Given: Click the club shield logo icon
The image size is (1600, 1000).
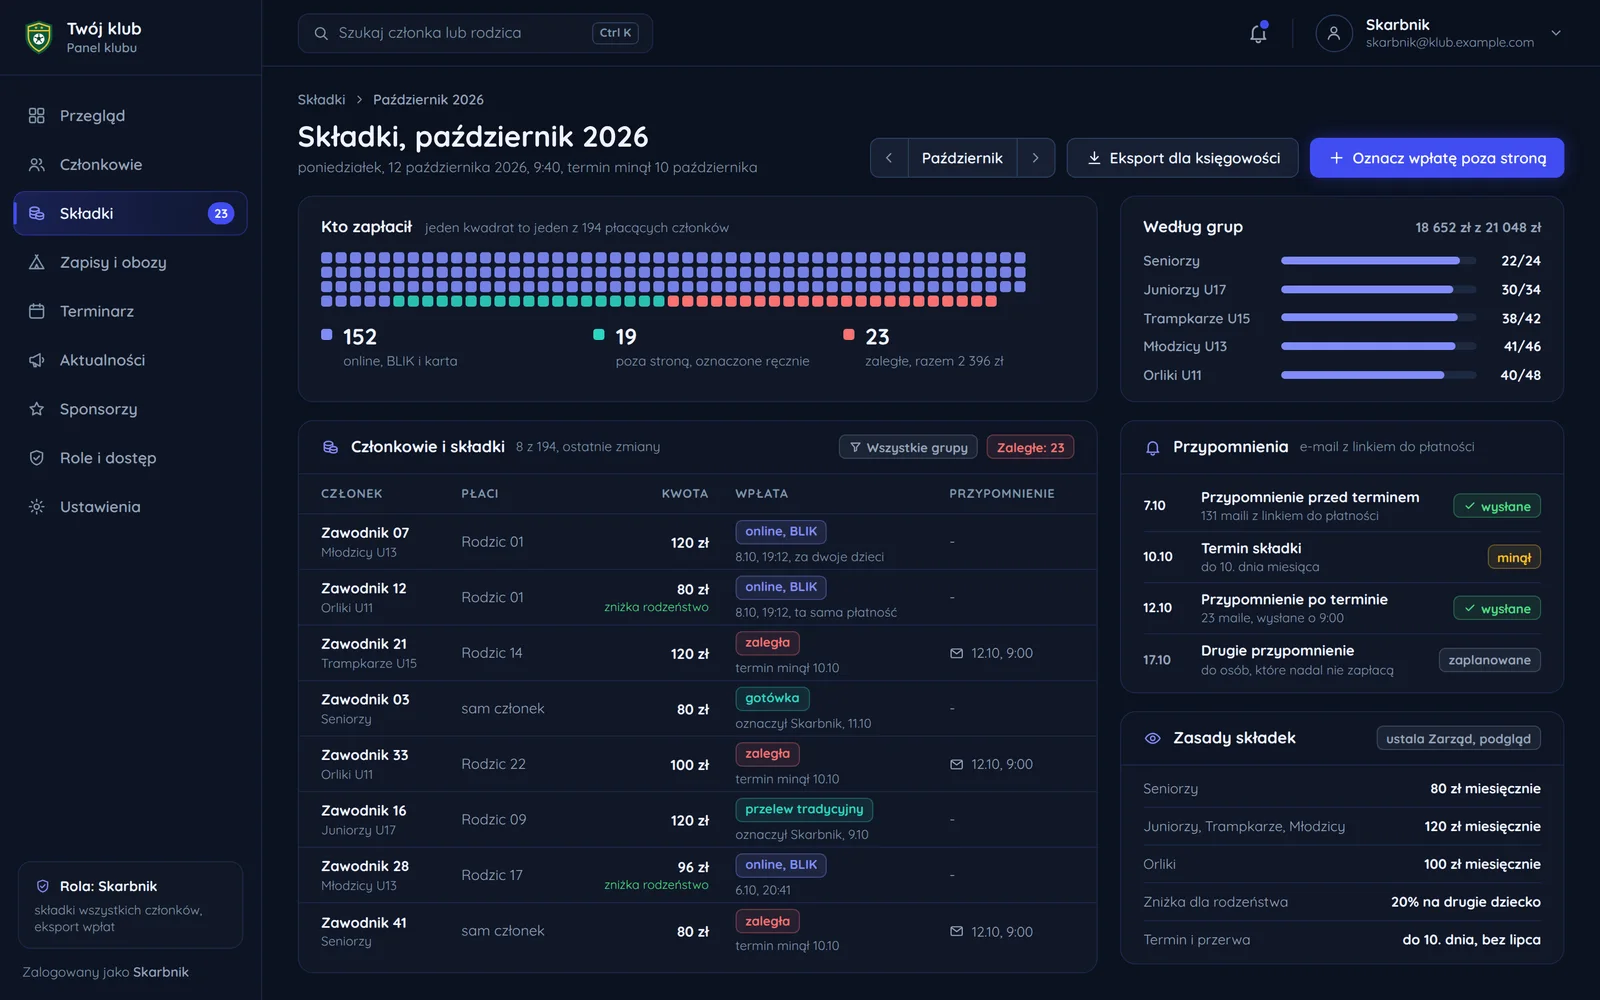Looking at the screenshot, I should pos(38,37).
